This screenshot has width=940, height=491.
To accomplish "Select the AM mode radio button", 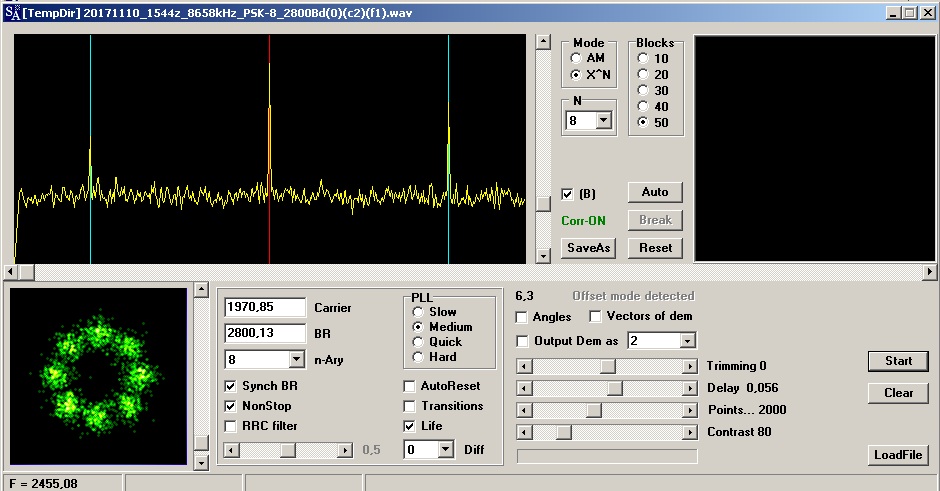I will click(576, 58).
